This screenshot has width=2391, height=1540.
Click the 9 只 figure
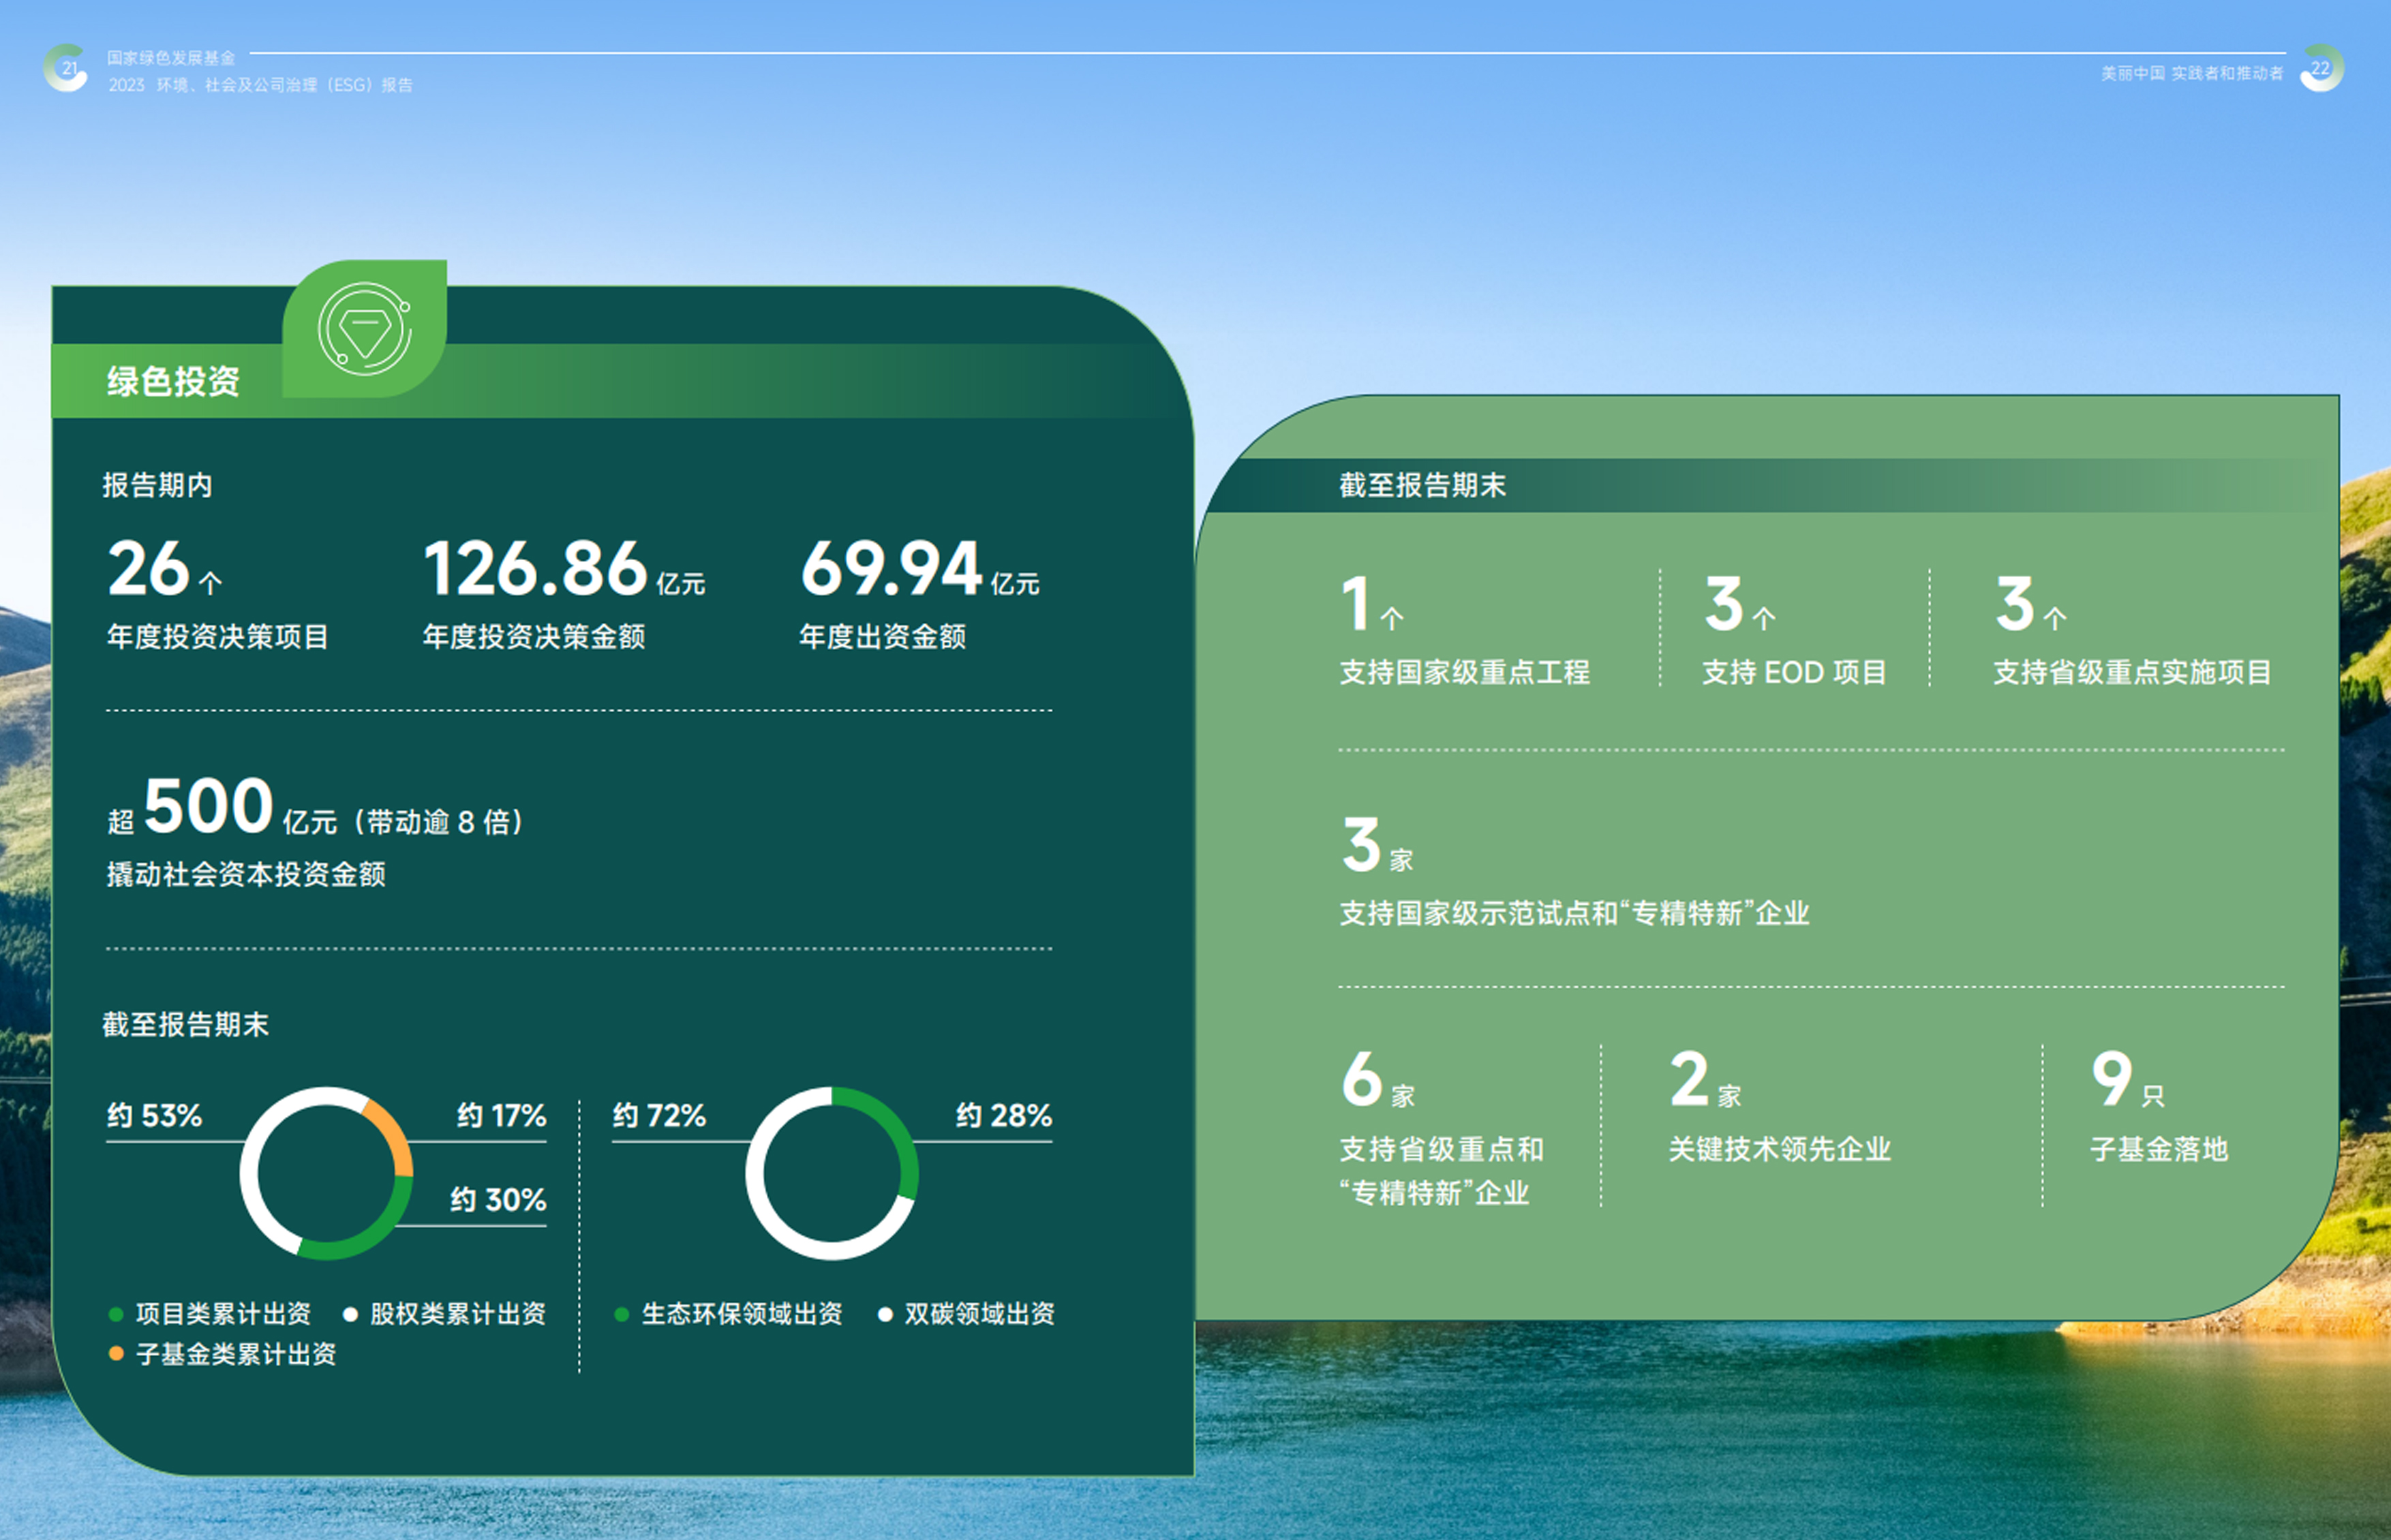tap(2128, 1080)
